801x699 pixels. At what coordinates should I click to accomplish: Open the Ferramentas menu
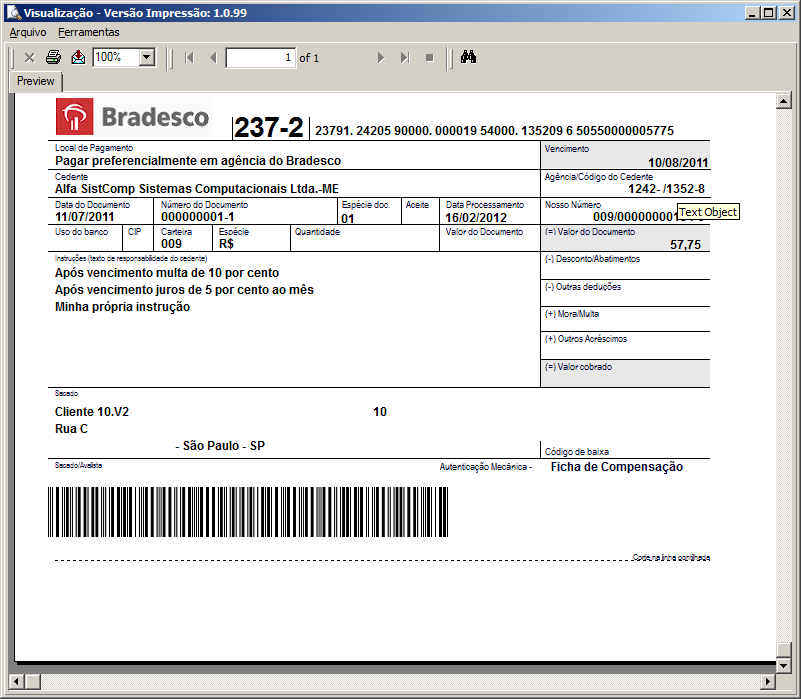coord(89,32)
